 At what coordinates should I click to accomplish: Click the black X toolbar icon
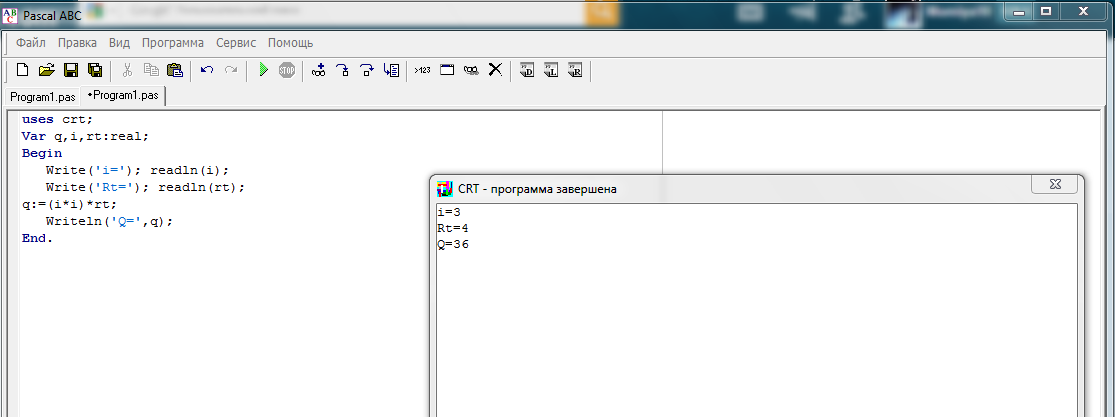[x=495, y=70]
